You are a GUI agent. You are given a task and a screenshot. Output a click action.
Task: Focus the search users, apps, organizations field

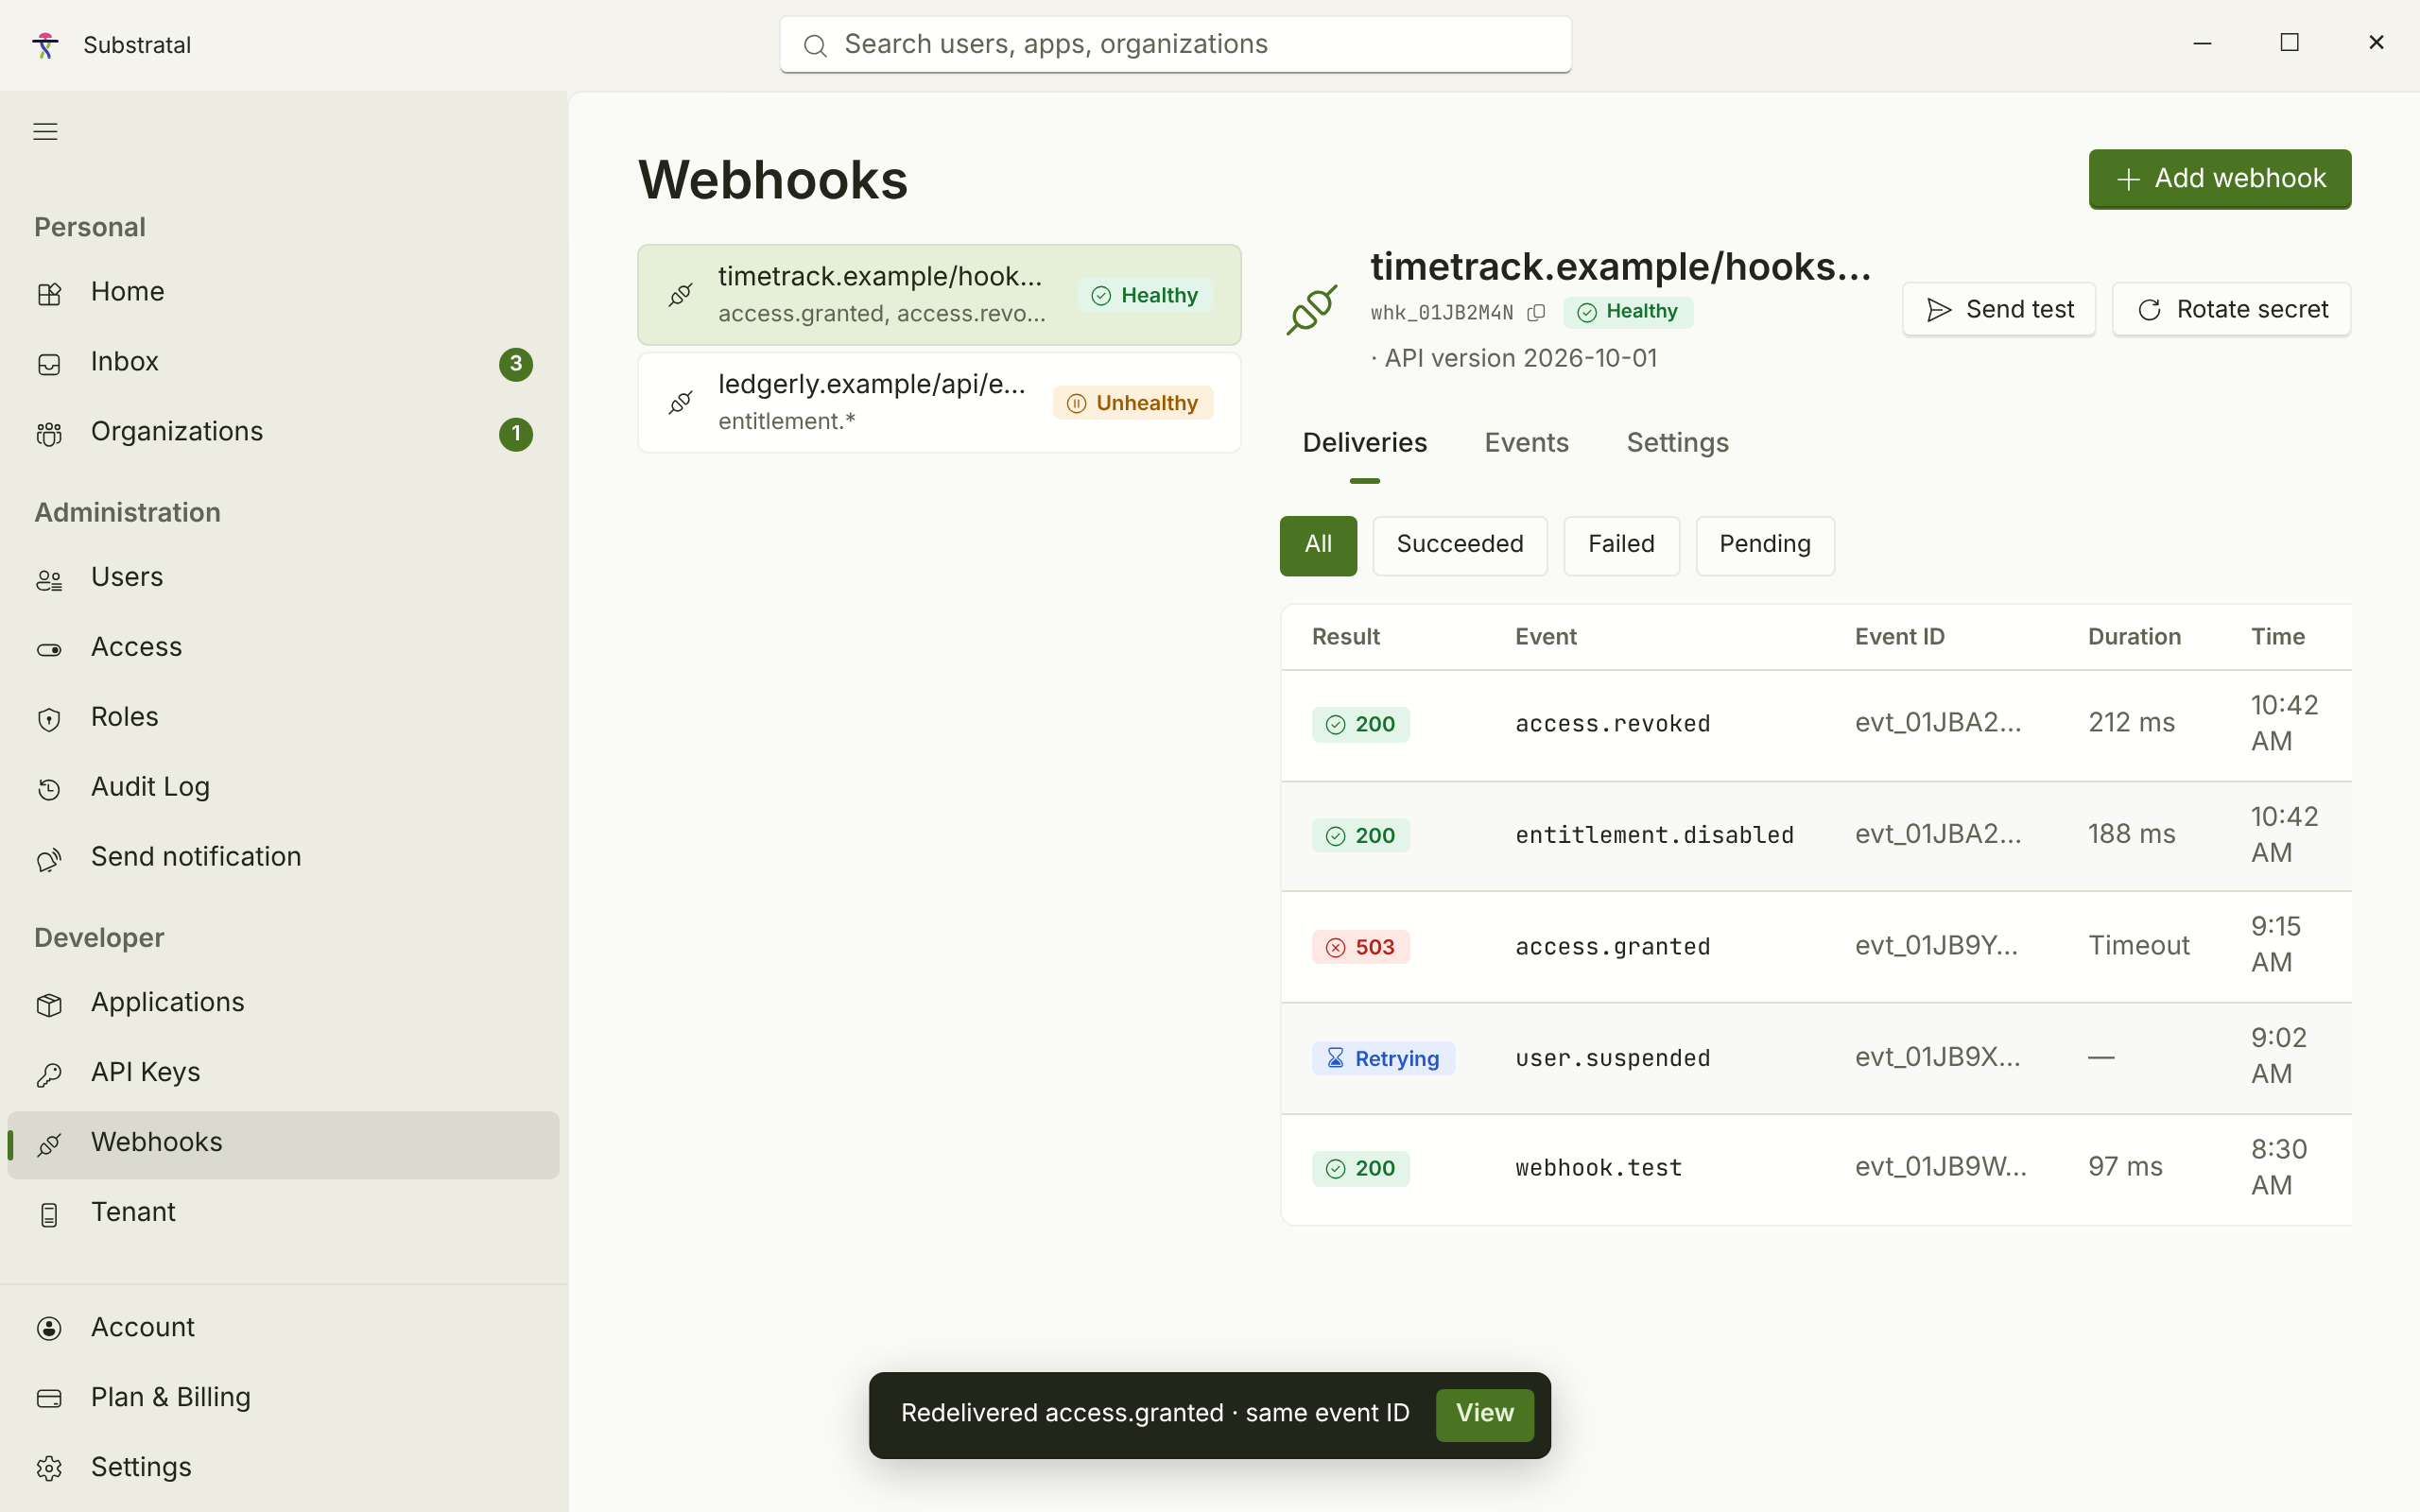point(1175,45)
